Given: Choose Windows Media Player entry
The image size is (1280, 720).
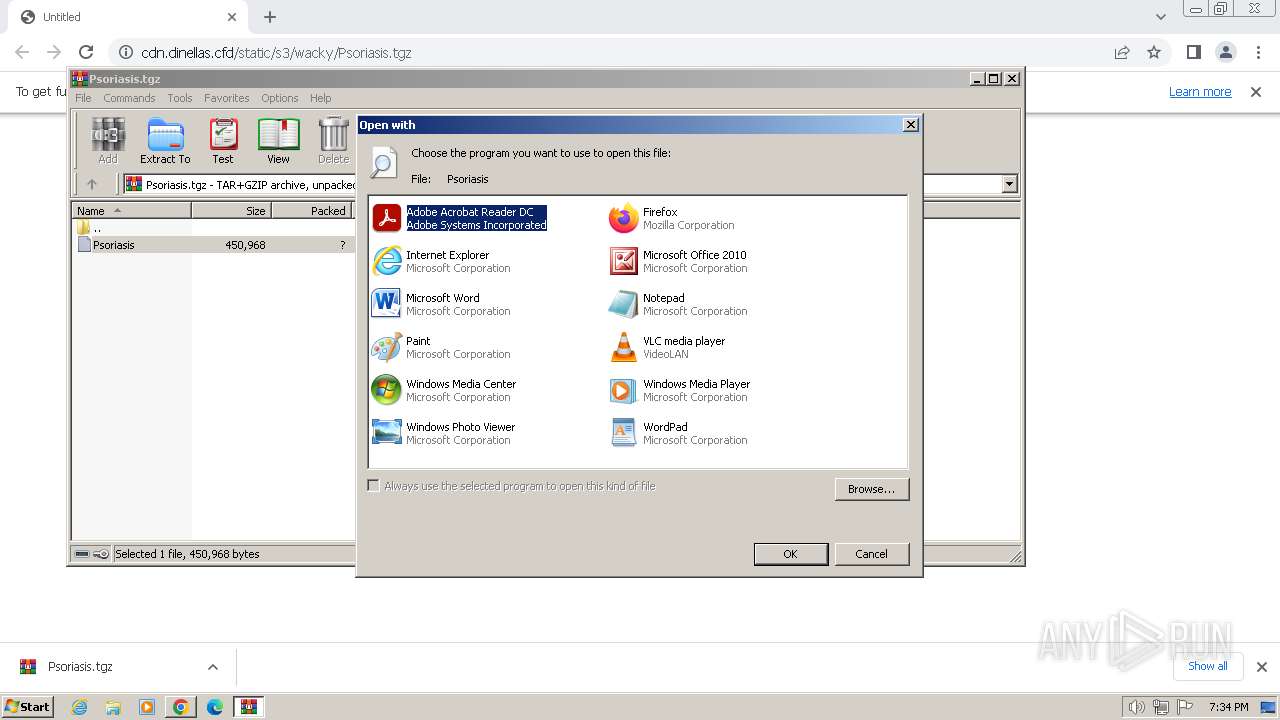Looking at the screenshot, I should tap(680, 390).
